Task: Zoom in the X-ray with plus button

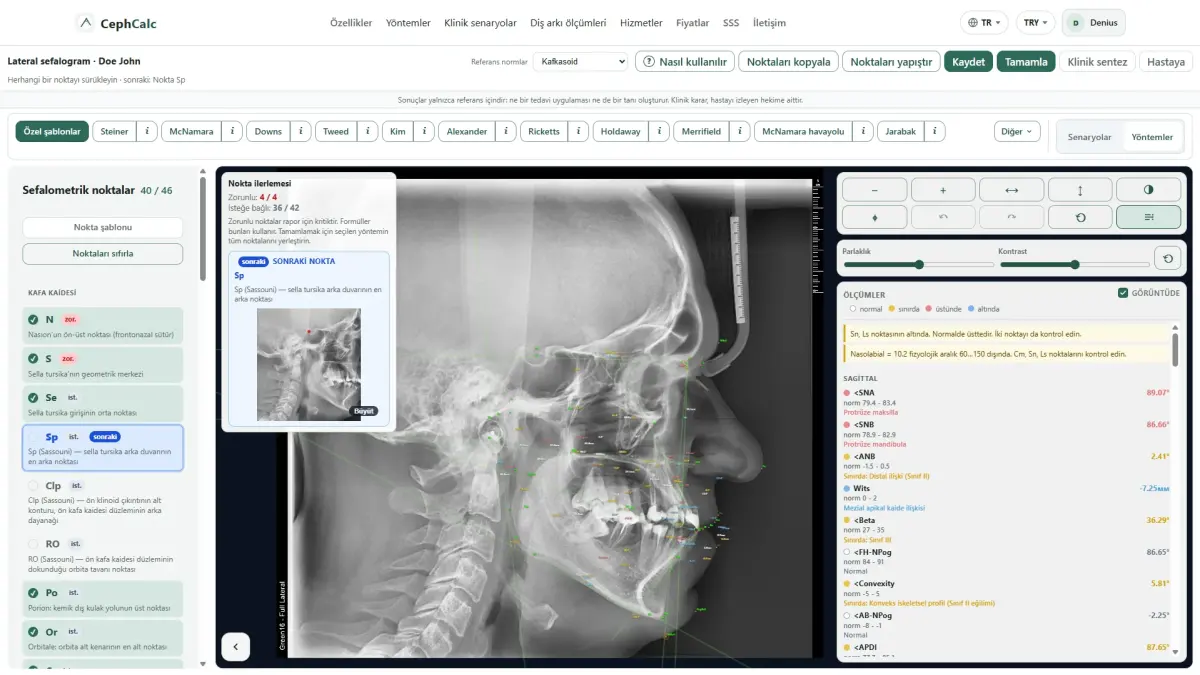Action: [943, 190]
